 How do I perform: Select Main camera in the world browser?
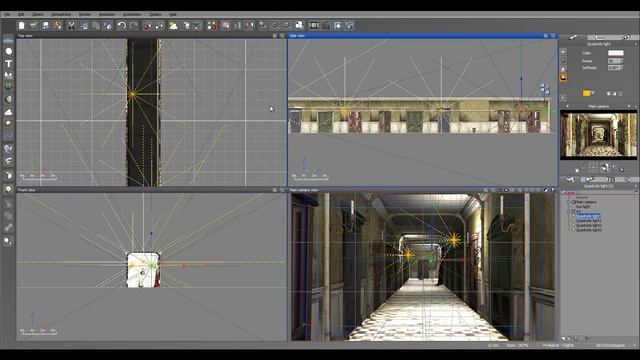[x=586, y=202]
